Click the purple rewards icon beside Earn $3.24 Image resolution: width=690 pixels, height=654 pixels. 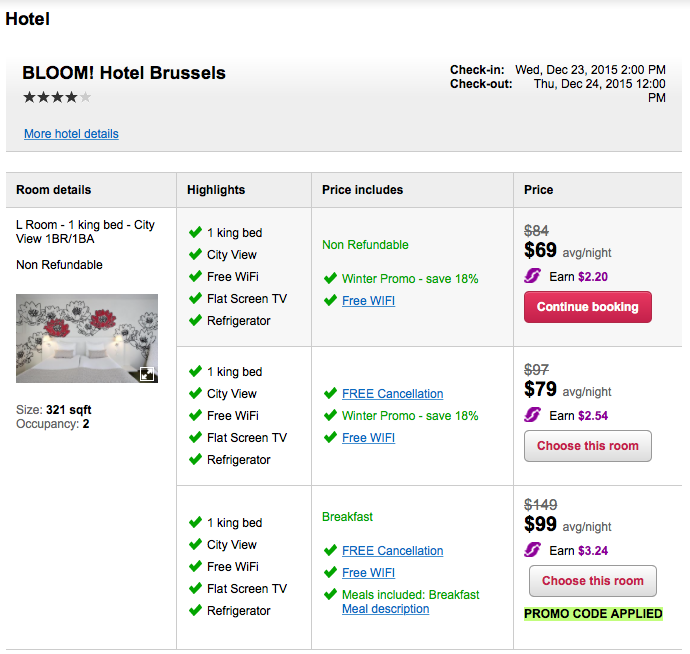coord(532,550)
